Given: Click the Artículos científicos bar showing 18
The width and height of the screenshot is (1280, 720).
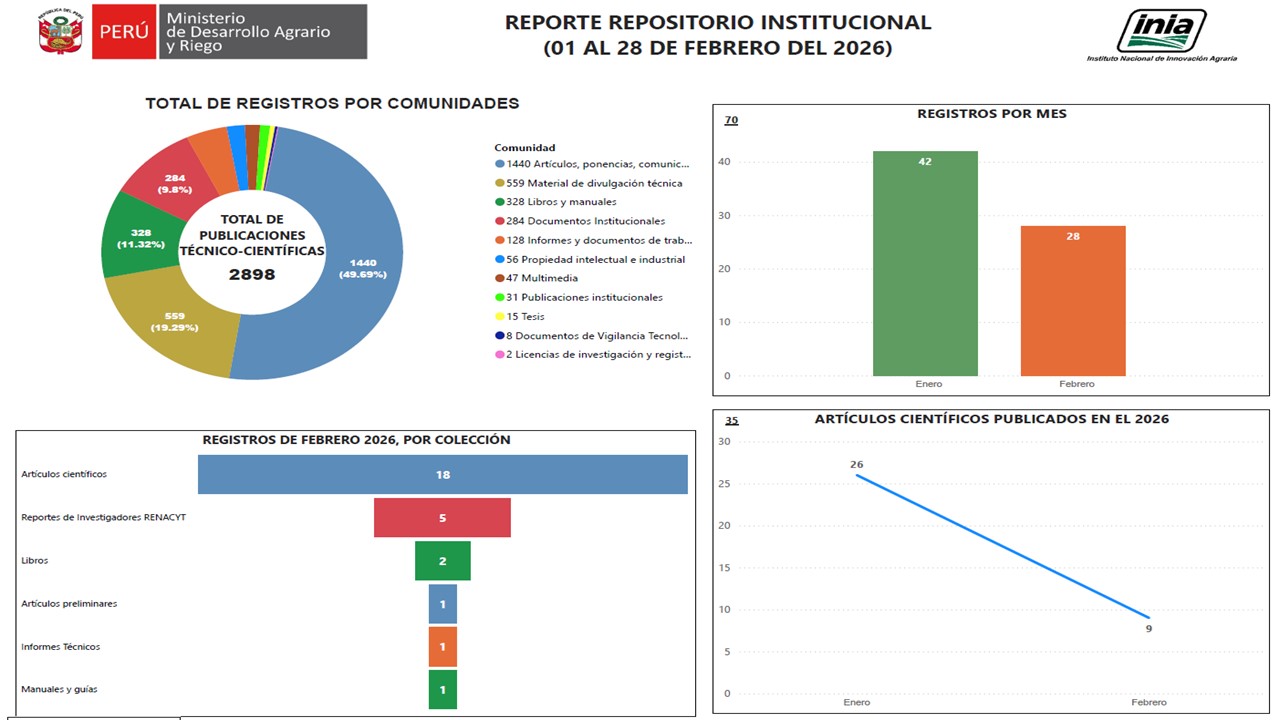Looking at the screenshot, I should coord(443,475).
